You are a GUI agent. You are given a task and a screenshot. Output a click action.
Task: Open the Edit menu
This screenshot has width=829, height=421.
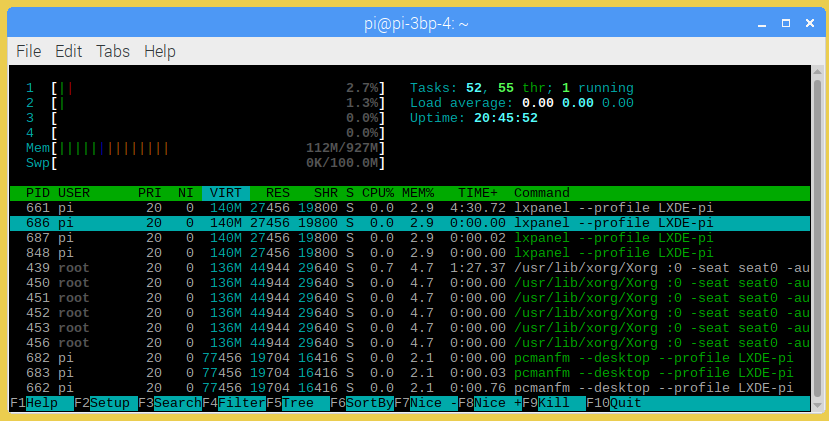69,51
